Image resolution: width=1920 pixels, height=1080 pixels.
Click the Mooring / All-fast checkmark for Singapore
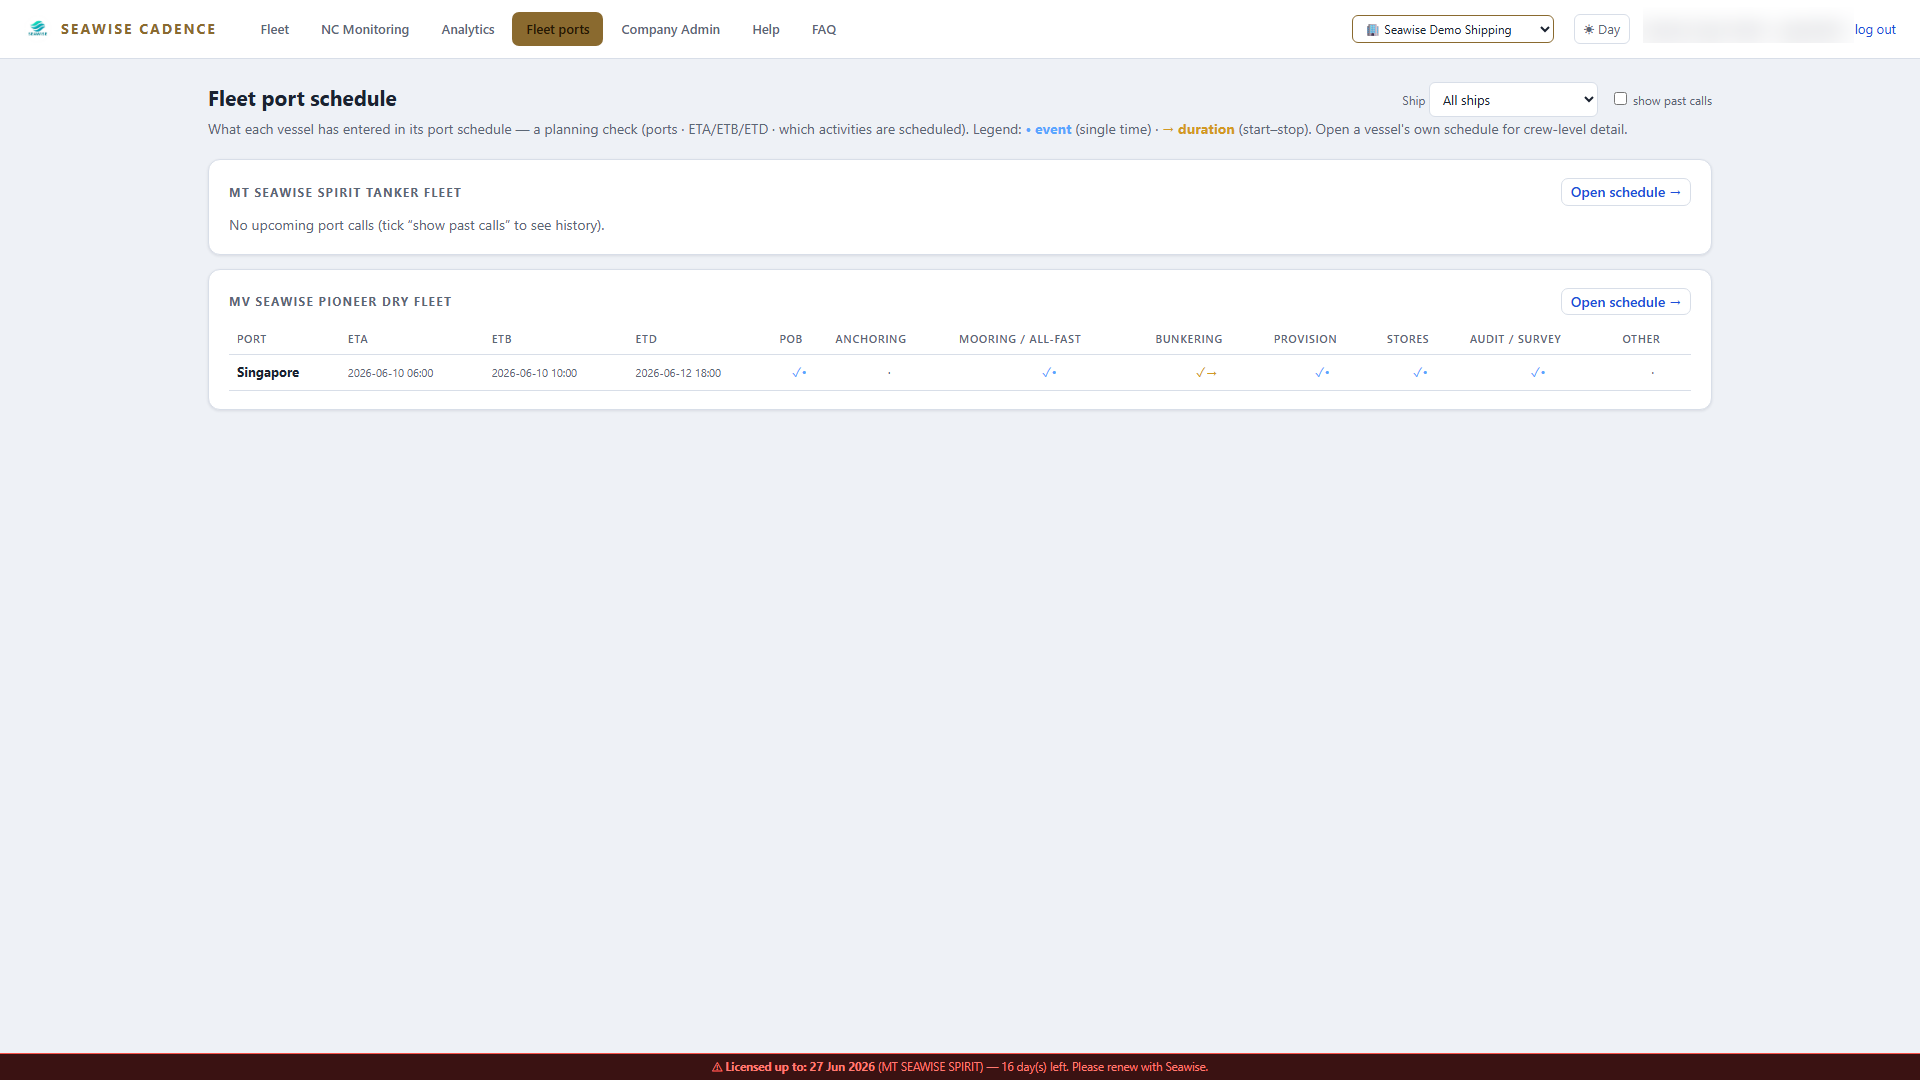point(1049,373)
